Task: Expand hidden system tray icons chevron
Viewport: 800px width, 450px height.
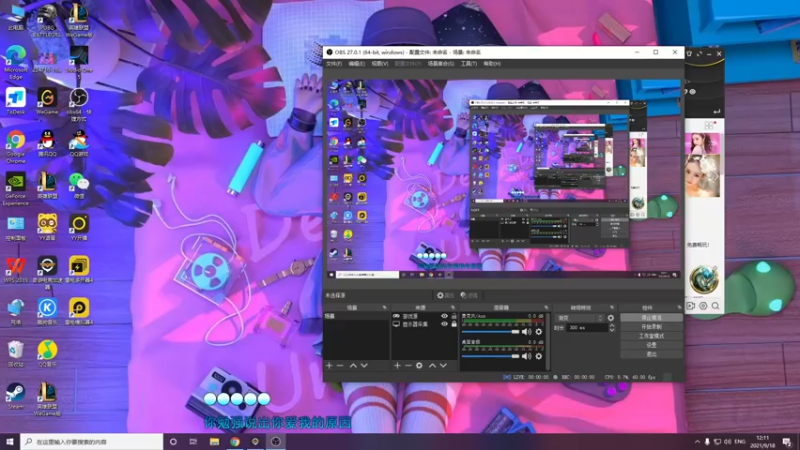Action: click(697, 441)
